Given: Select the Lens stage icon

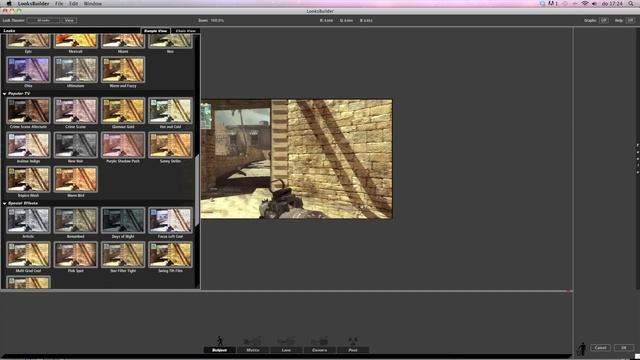Looking at the screenshot, I should (286, 341).
